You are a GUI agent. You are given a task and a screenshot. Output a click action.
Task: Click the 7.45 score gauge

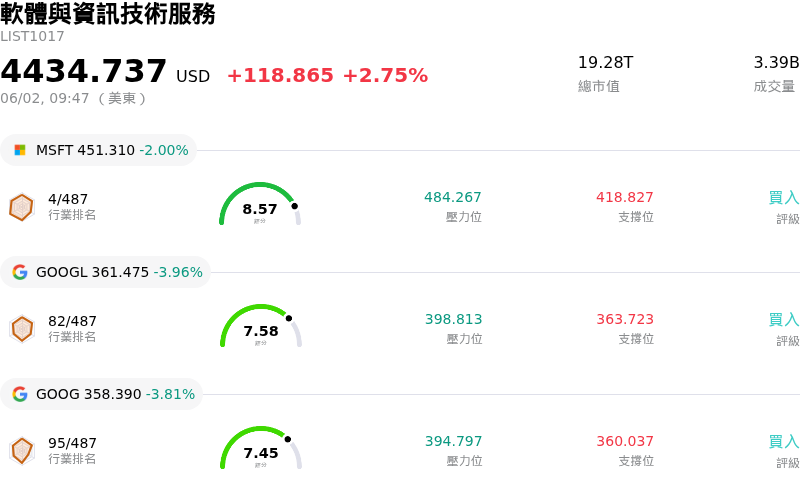(x=261, y=448)
